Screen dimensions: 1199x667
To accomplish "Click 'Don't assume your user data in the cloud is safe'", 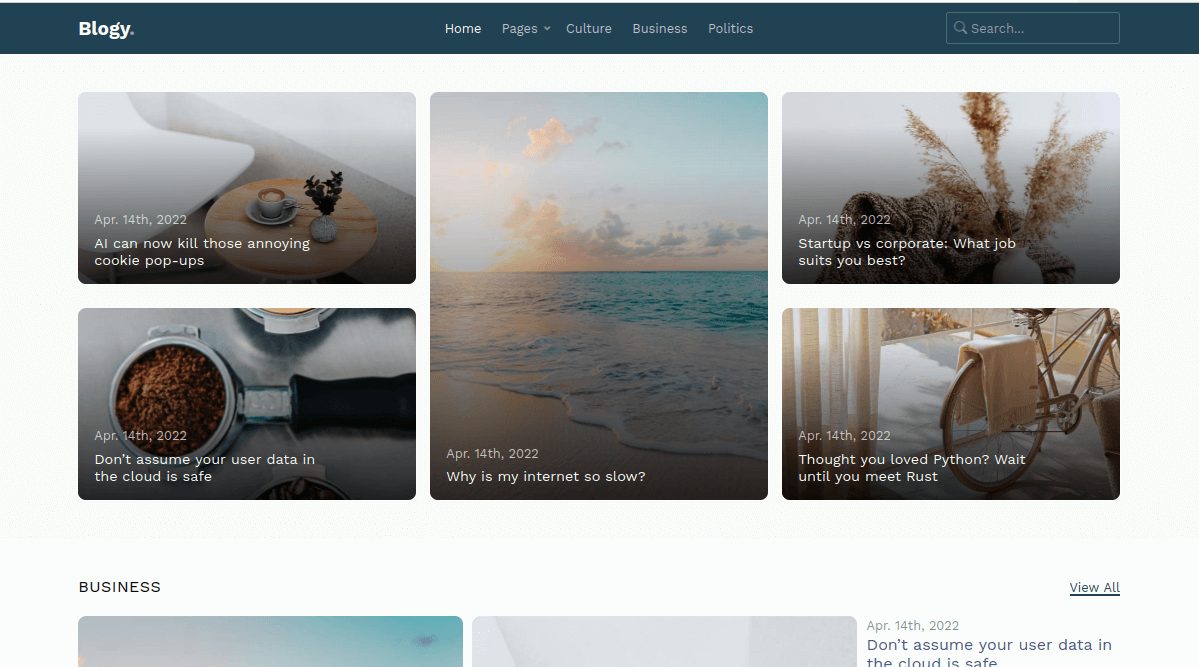I will click(x=204, y=467).
